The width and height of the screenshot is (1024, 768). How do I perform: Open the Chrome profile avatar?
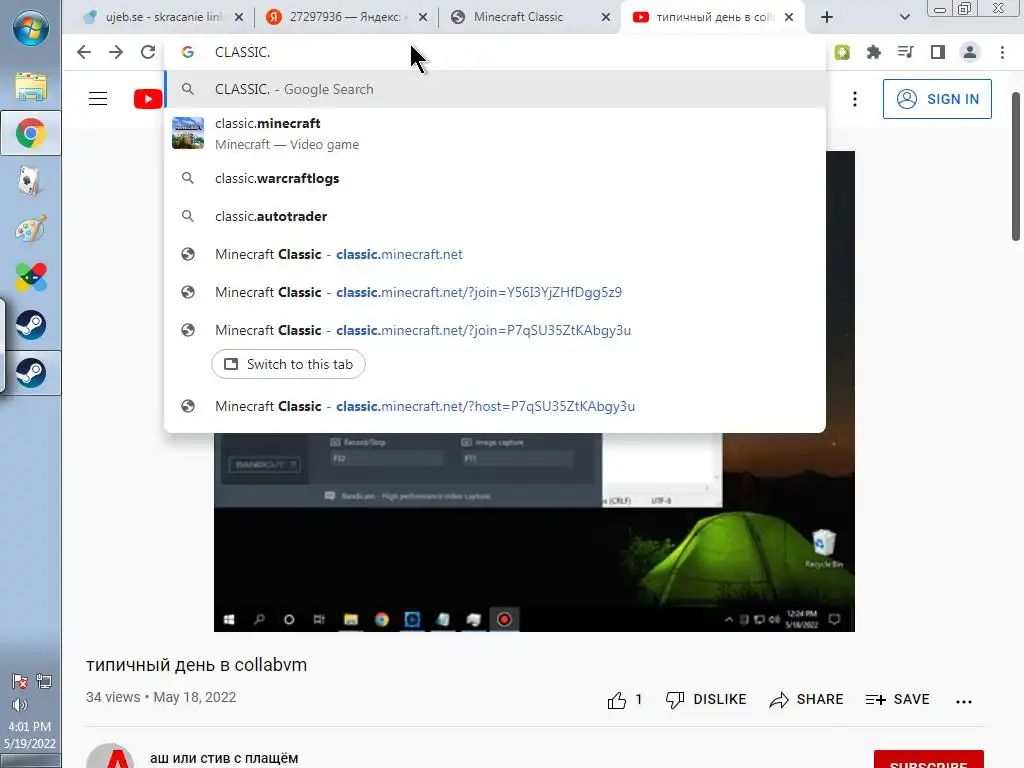pyautogui.click(x=970, y=52)
